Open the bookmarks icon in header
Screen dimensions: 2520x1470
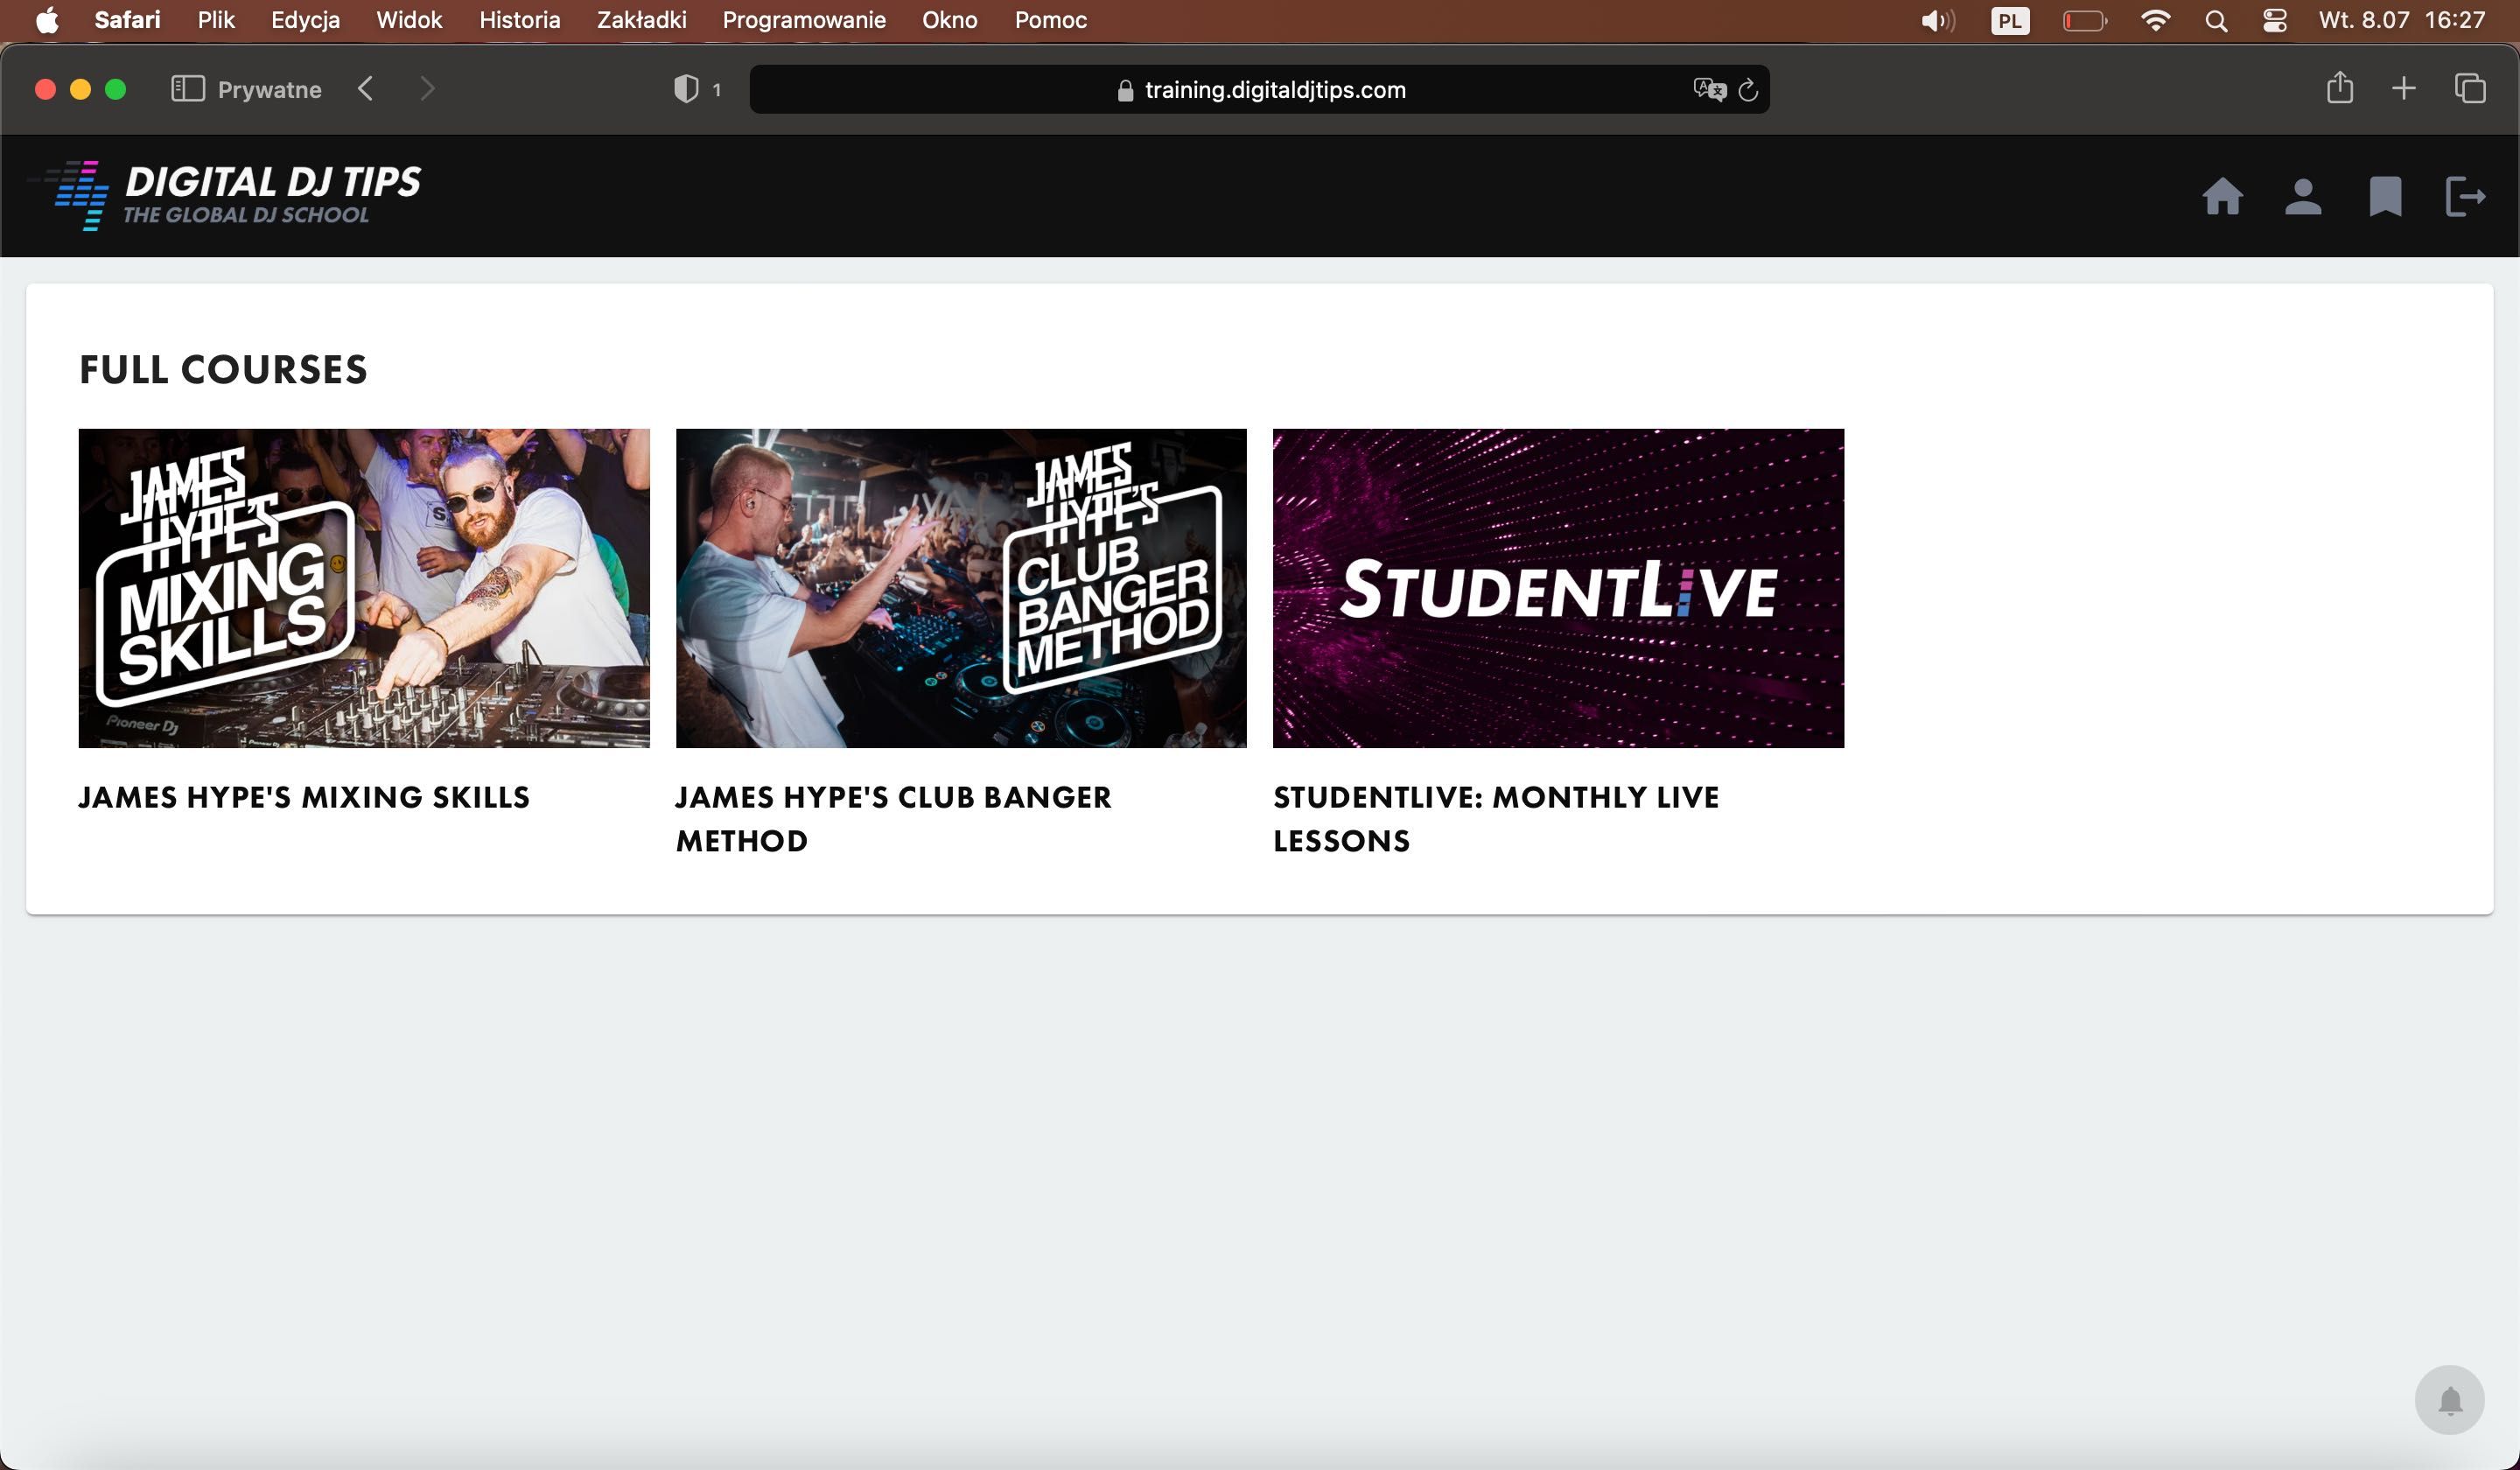coord(2385,196)
